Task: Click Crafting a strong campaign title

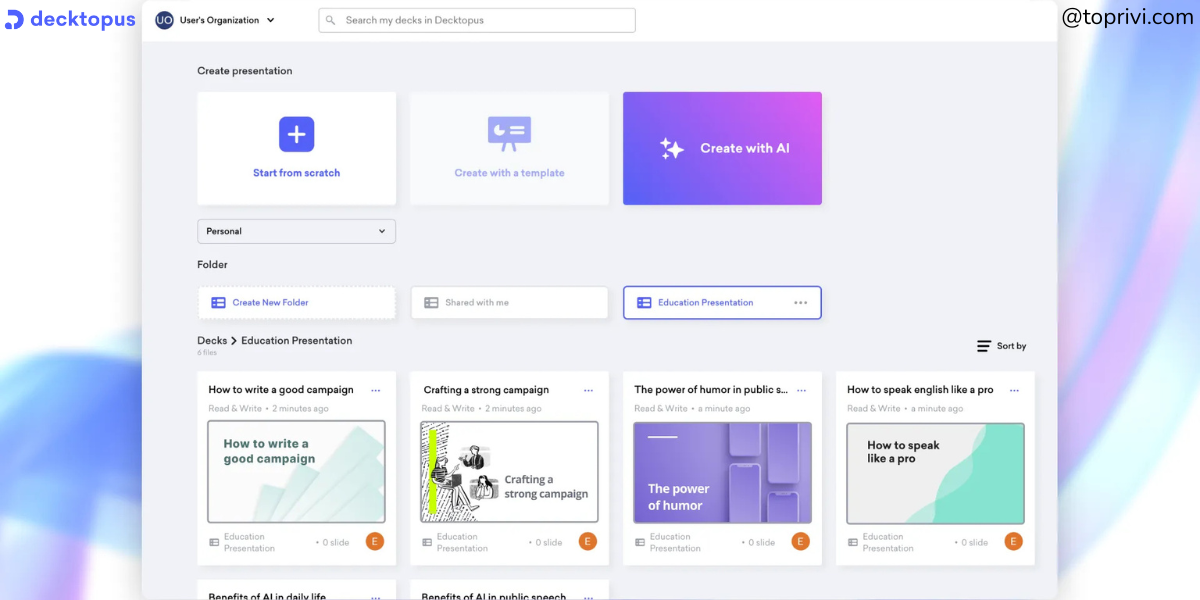Action: 486,390
